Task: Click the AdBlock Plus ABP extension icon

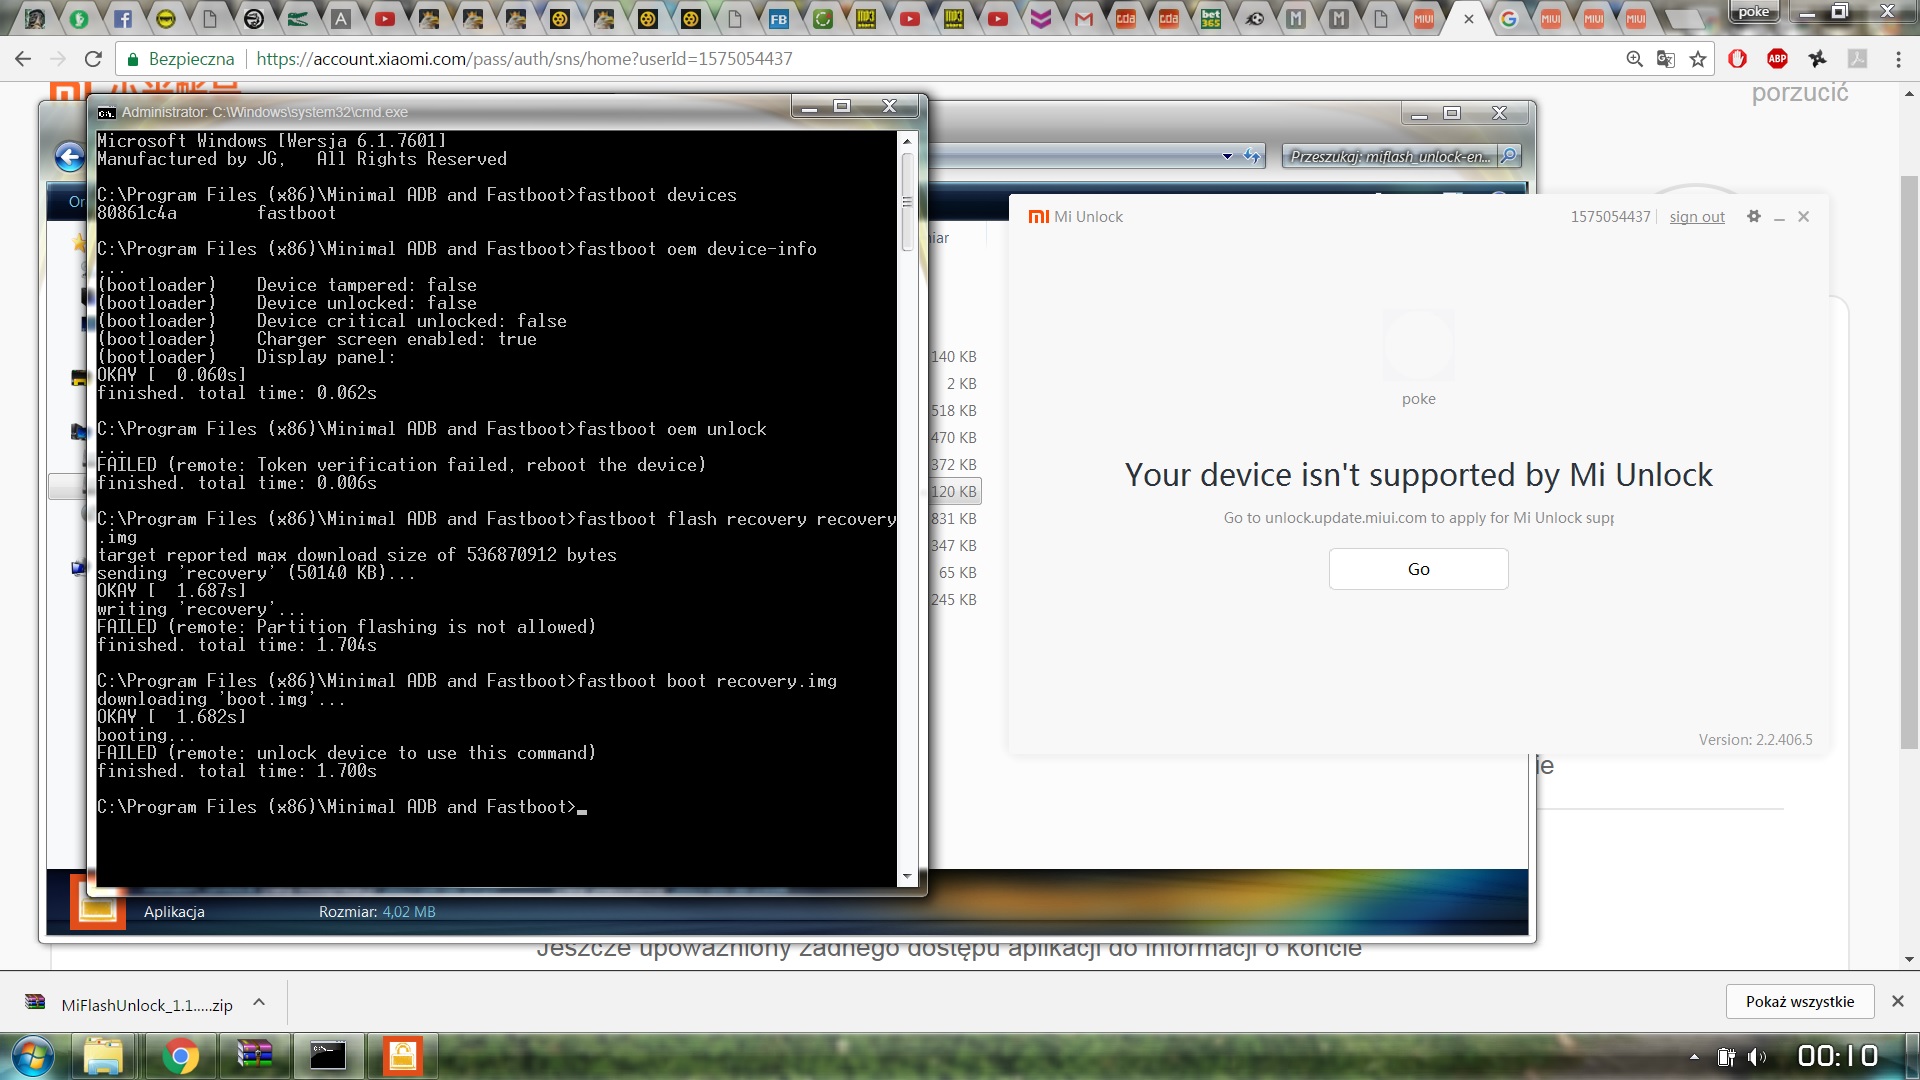Action: click(x=1777, y=59)
